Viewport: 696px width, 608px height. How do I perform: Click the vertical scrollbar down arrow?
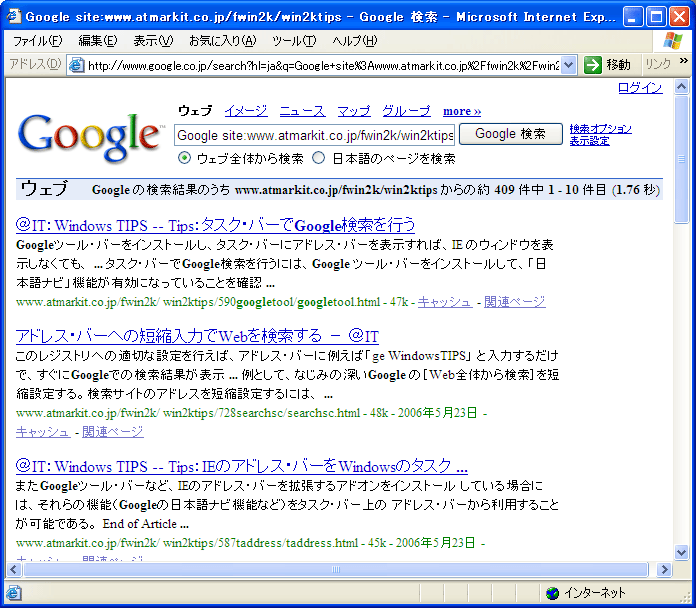click(x=681, y=553)
